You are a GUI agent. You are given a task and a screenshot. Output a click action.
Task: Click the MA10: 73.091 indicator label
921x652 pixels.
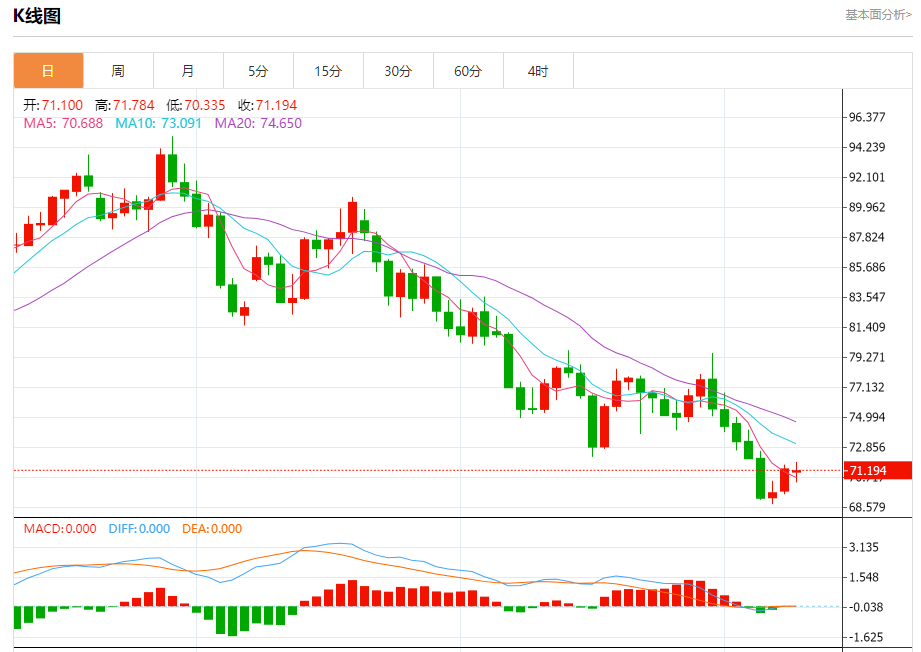tap(158, 123)
